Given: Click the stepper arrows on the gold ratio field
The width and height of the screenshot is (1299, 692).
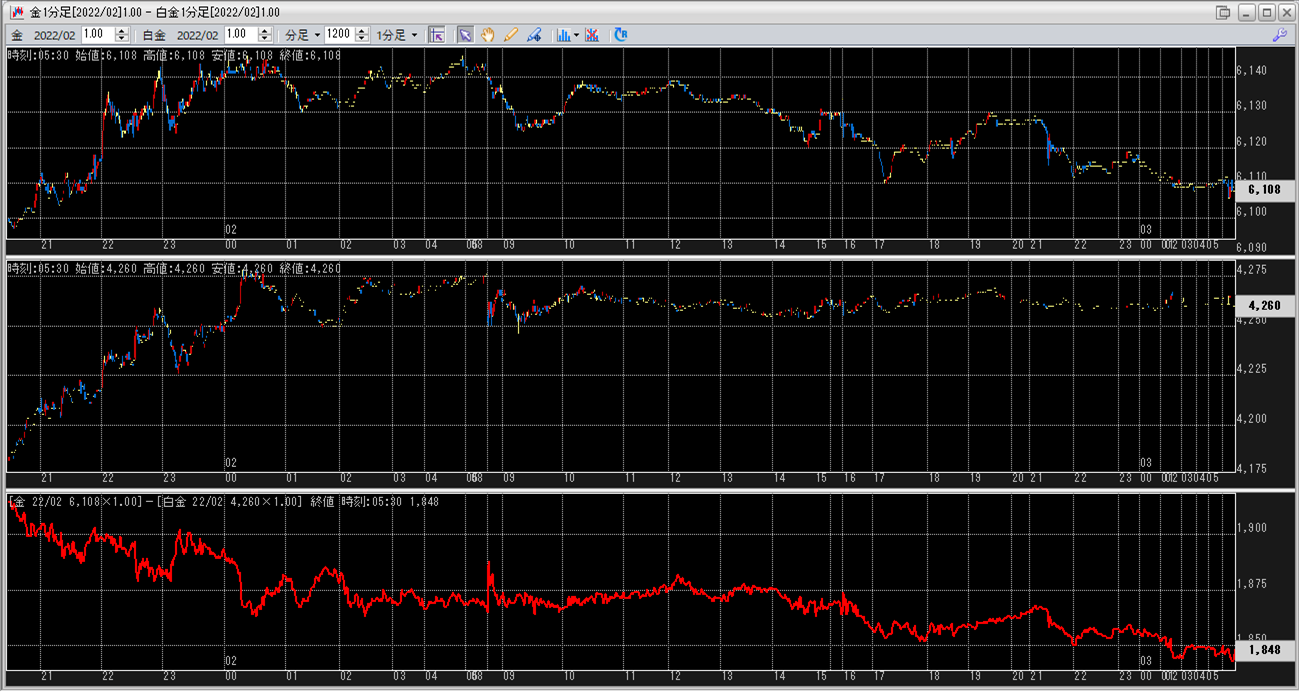Looking at the screenshot, I should point(122,34).
